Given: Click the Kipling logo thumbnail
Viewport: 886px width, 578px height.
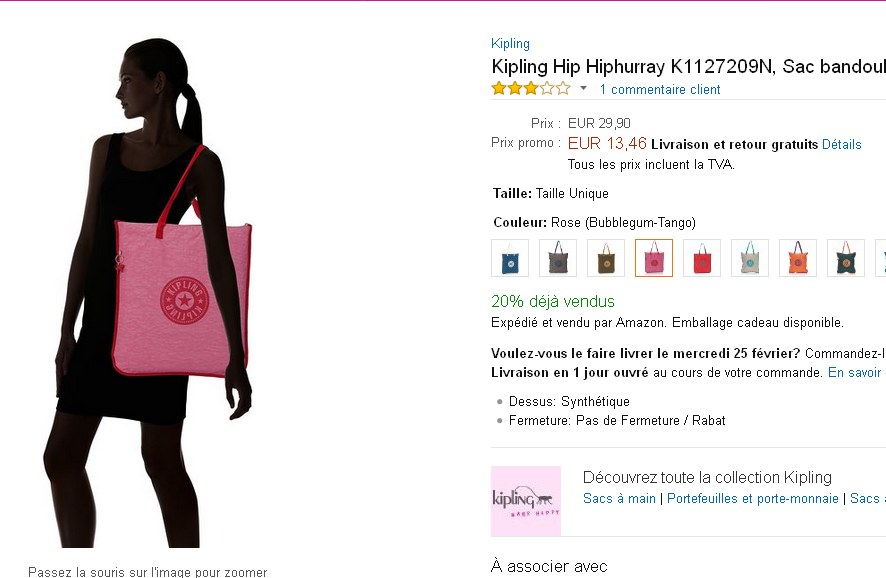Looking at the screenshot, I should pyautogui.click(x=526, y=501).
